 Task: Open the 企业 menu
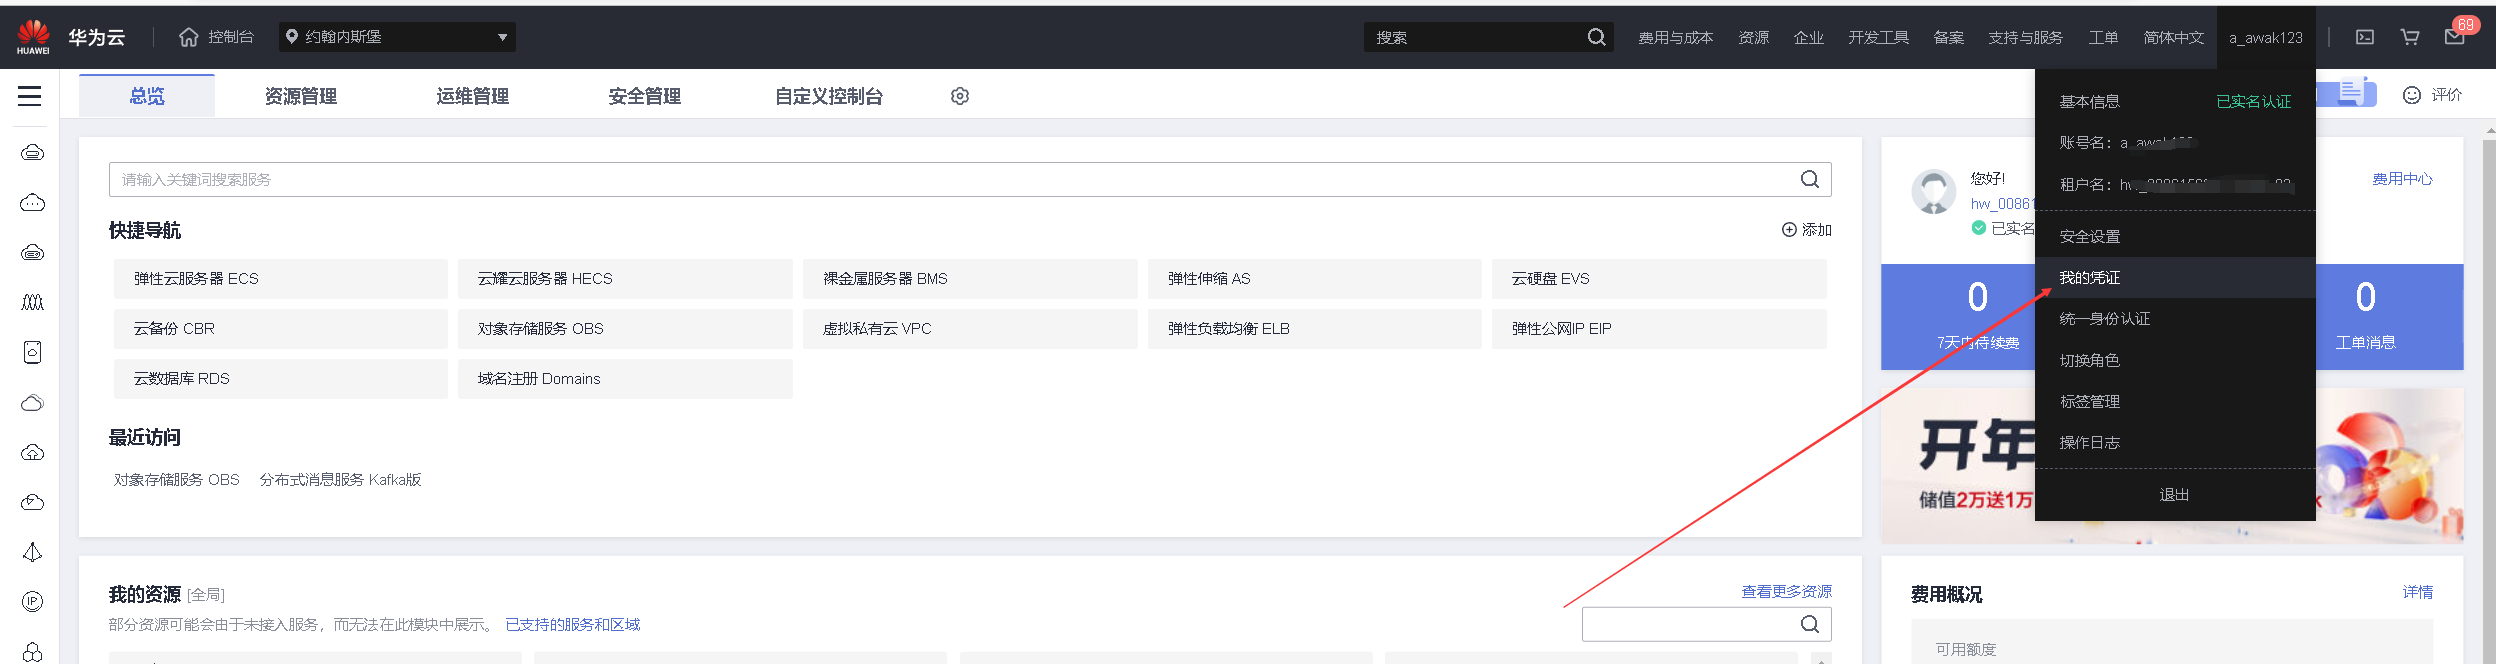click(x=1808, y=37)
